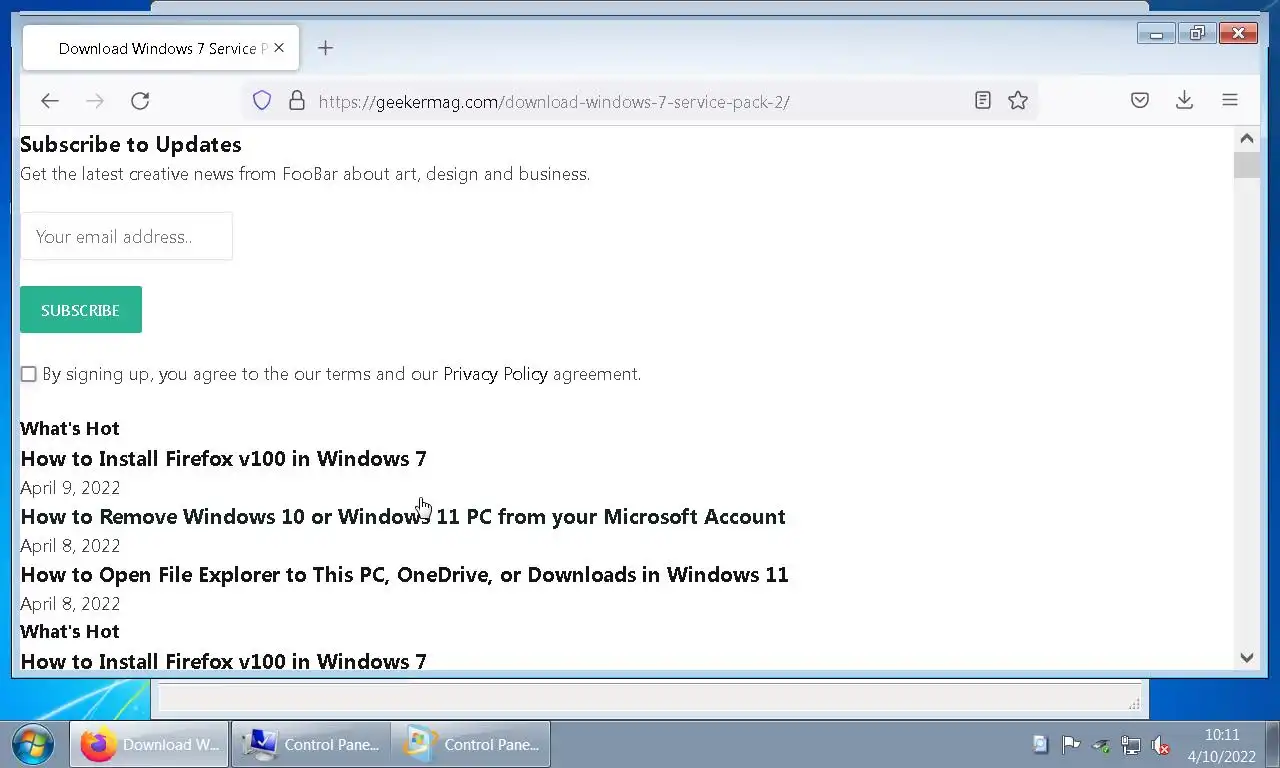This screenshot has width=1280, height=768.
Task: Open the Downloads panel
Action: [1185, 100]
